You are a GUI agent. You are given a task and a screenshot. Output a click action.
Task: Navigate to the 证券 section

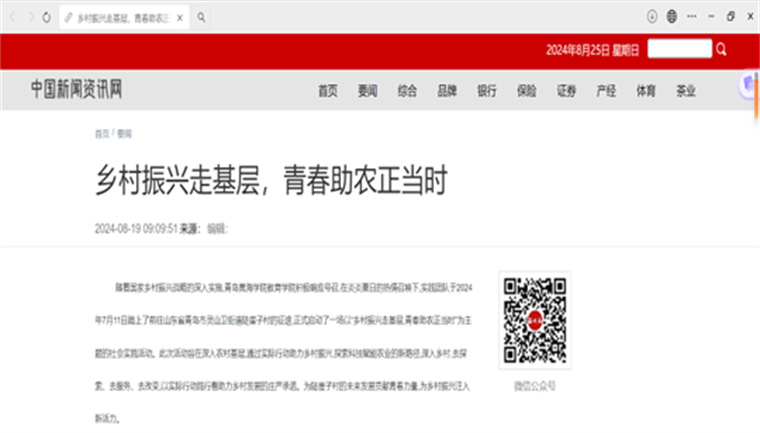(566, 91)
